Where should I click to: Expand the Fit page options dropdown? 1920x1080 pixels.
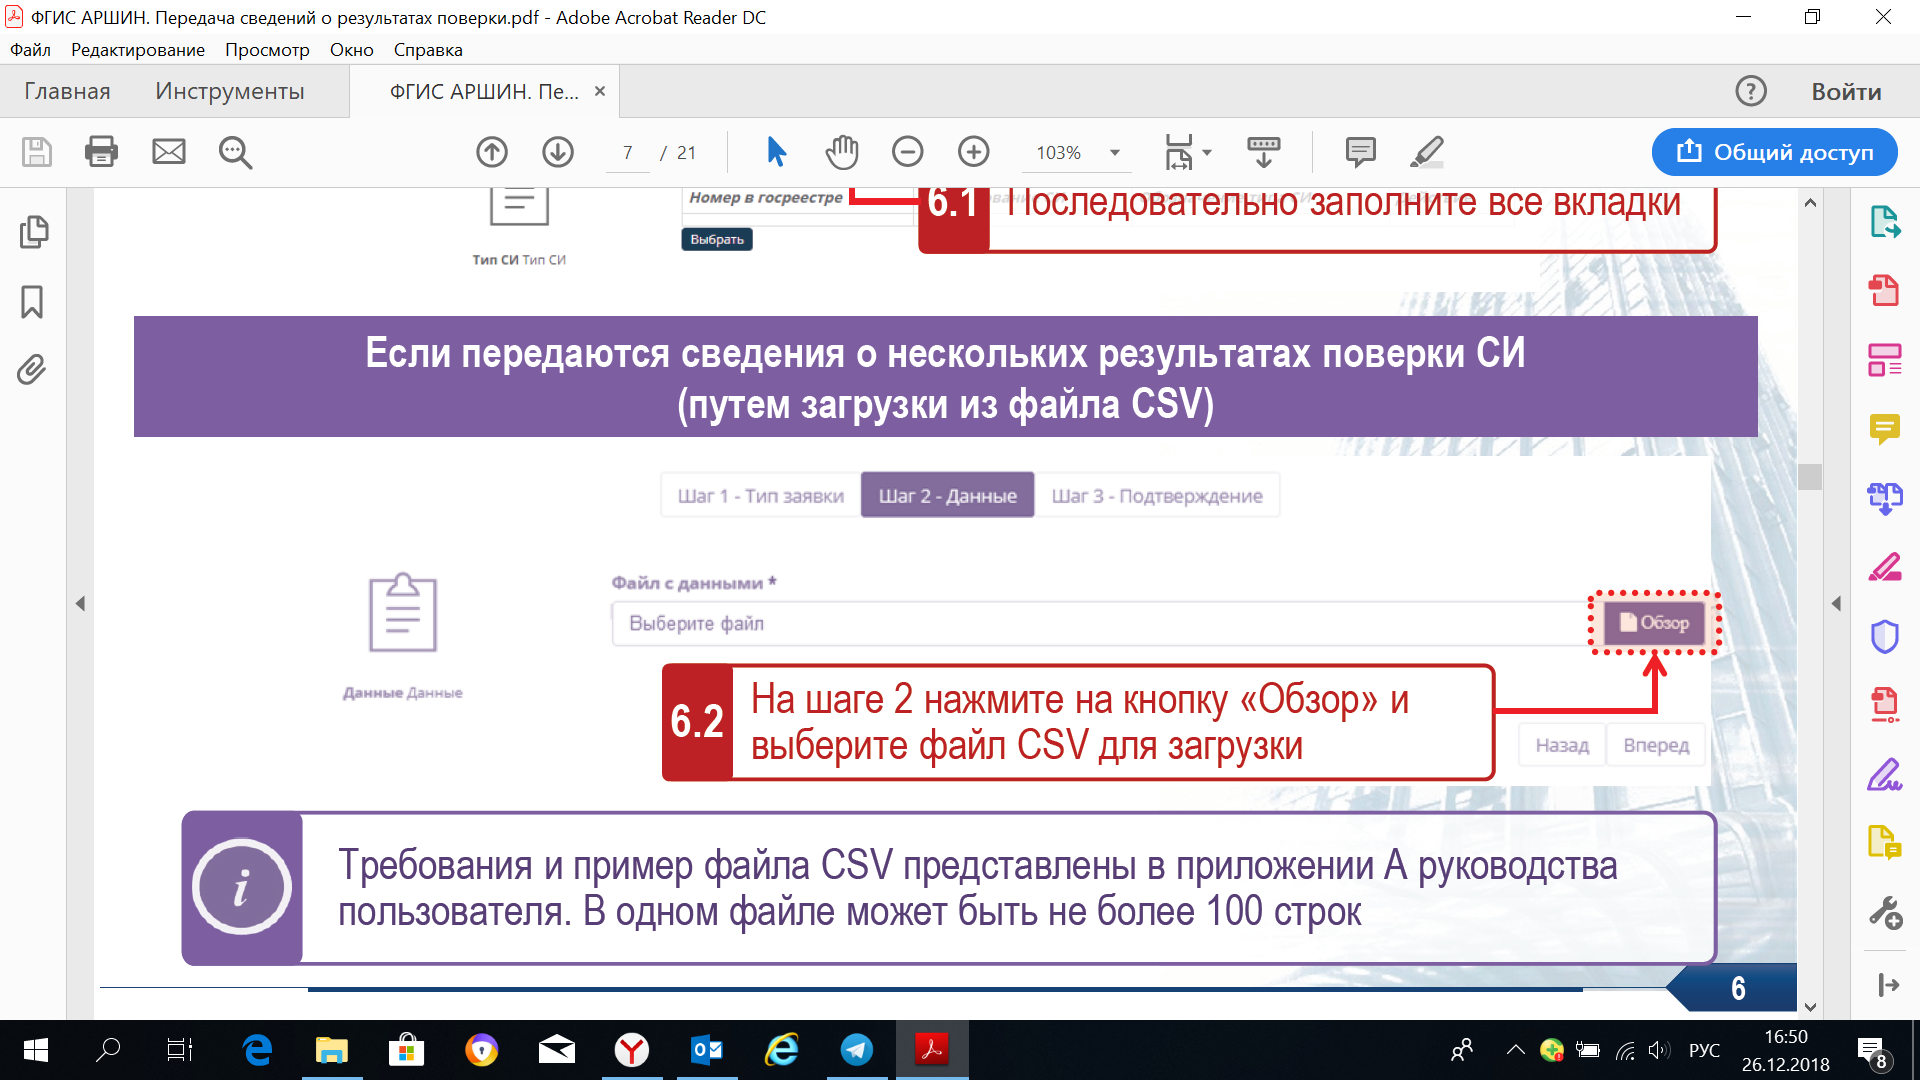tap(1207, 153)
